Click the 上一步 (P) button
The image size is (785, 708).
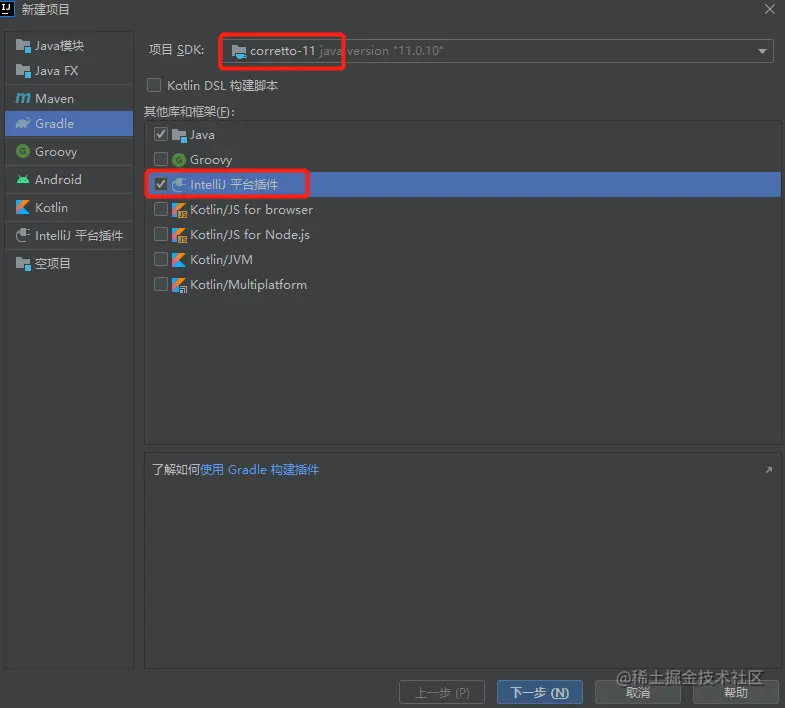pyautogui.click(x=442, y=692)
